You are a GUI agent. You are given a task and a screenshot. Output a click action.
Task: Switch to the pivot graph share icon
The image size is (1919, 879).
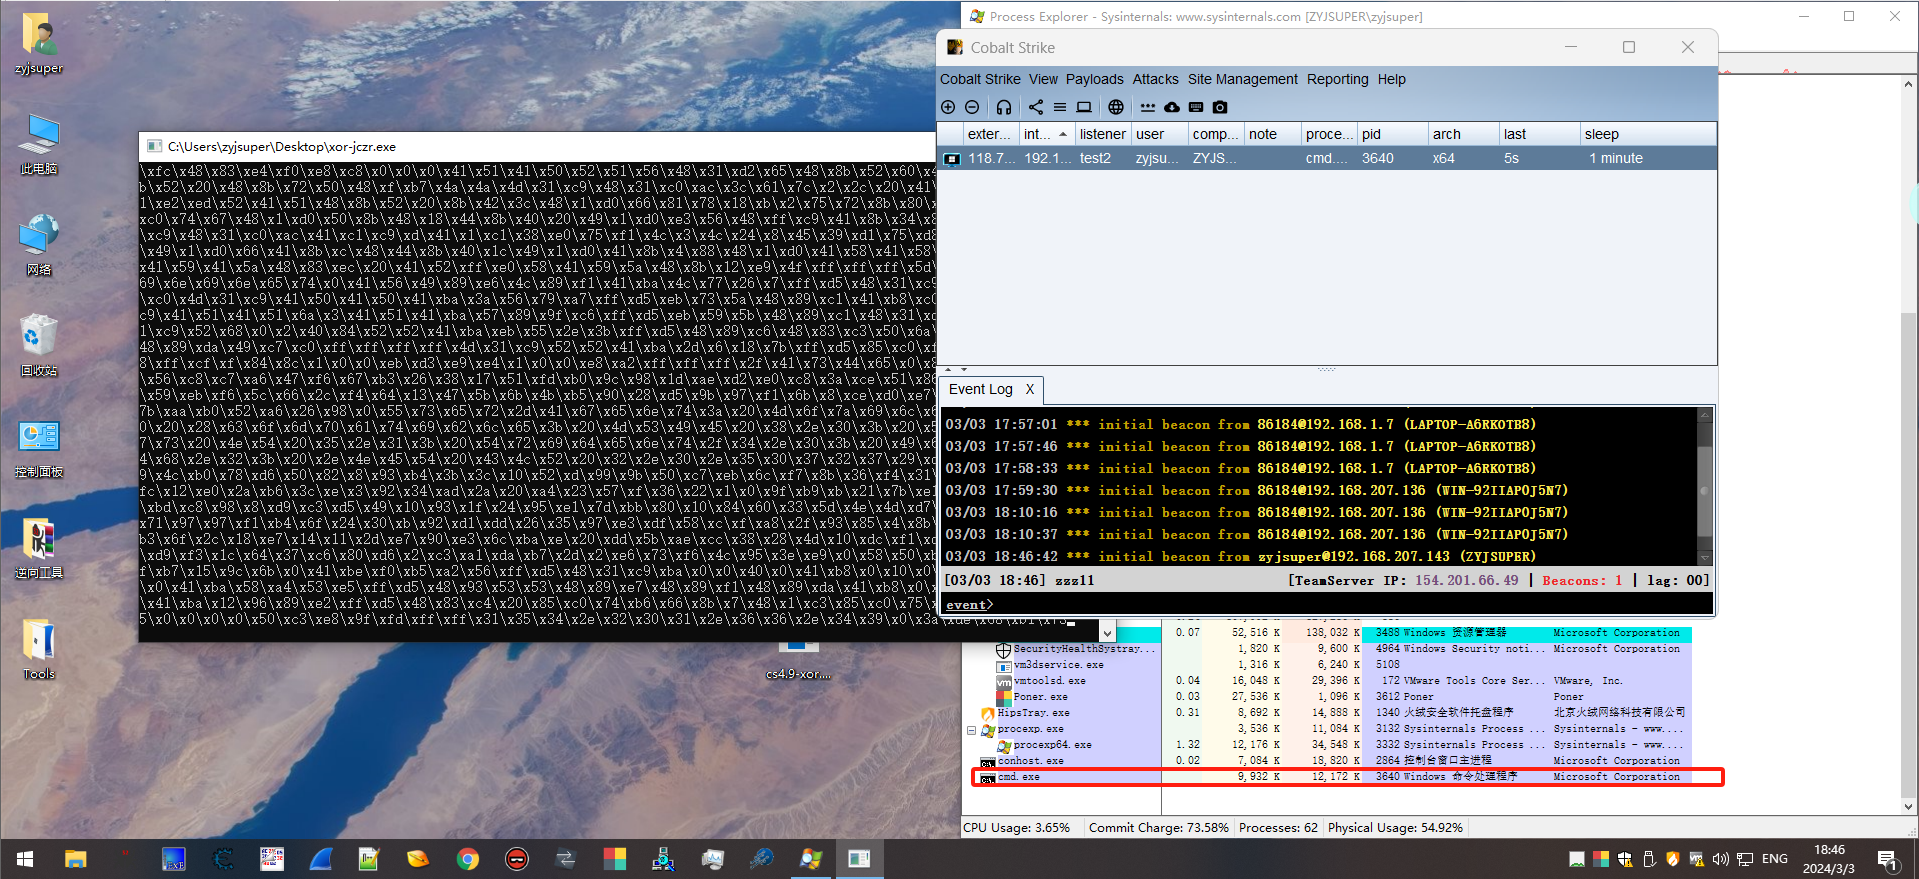tap(1036, 107)
